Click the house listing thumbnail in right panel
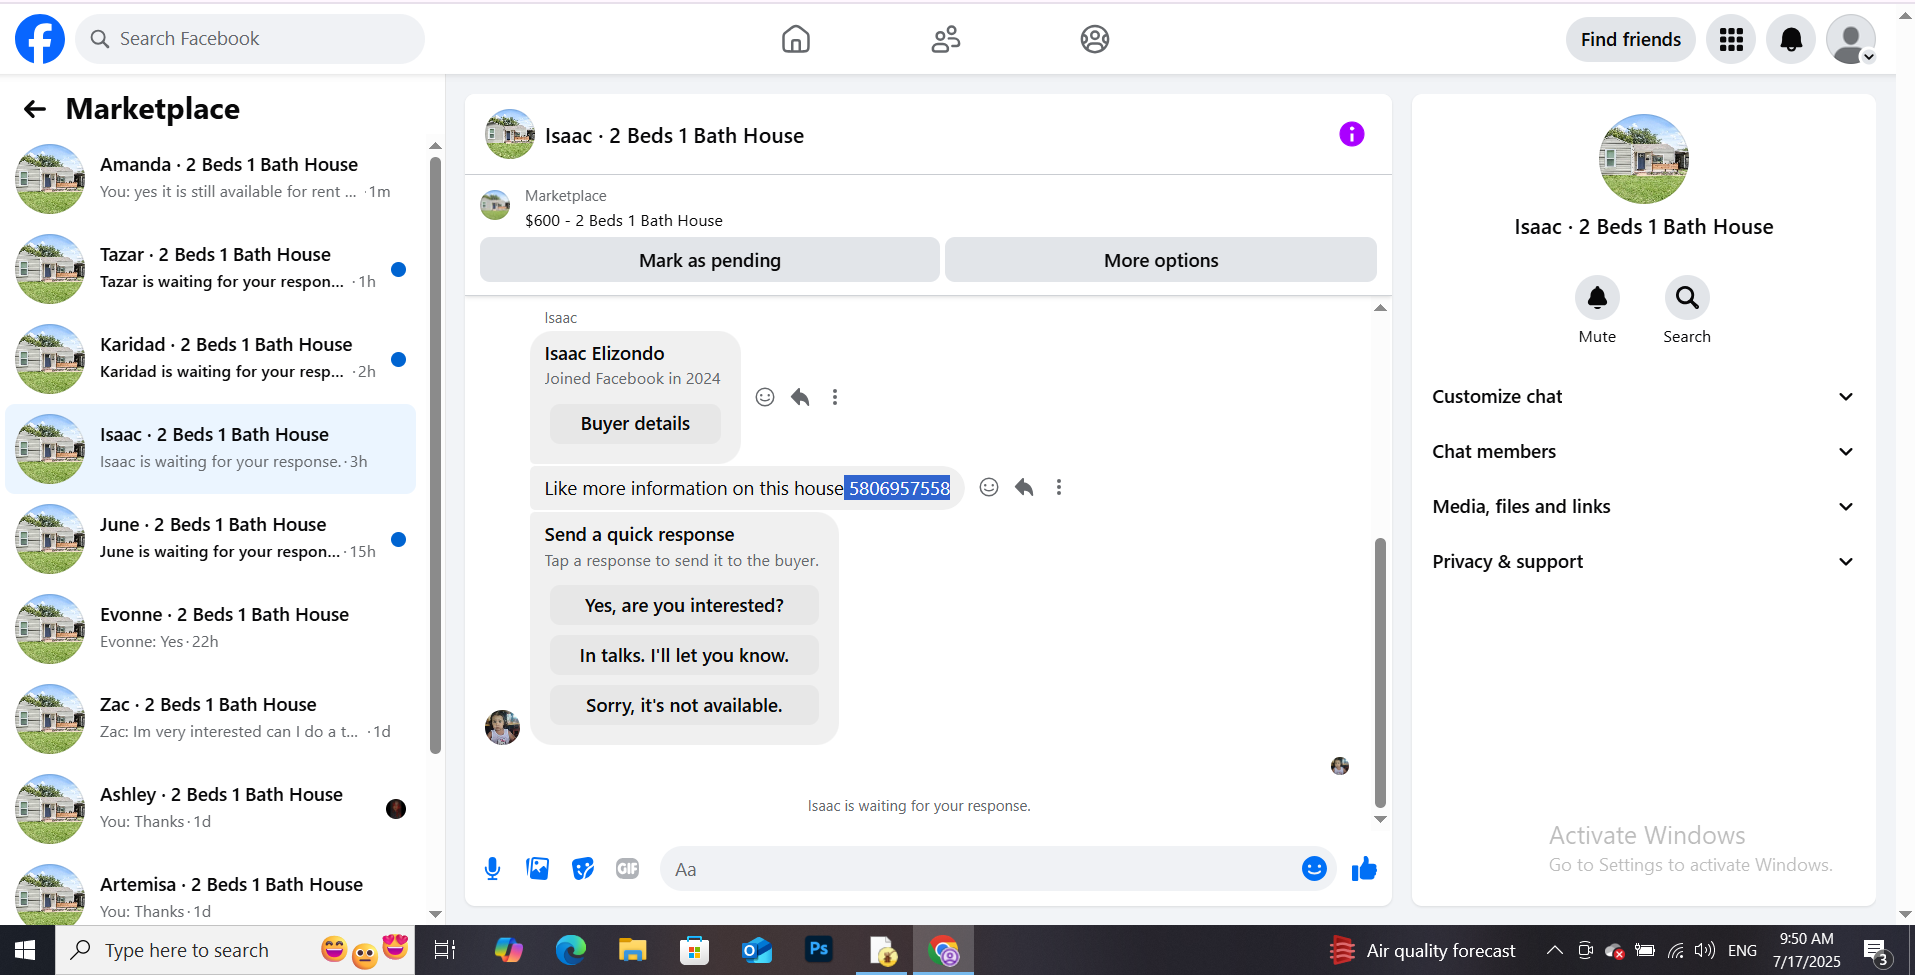 pyautogui.click(x=1644, y=159)
